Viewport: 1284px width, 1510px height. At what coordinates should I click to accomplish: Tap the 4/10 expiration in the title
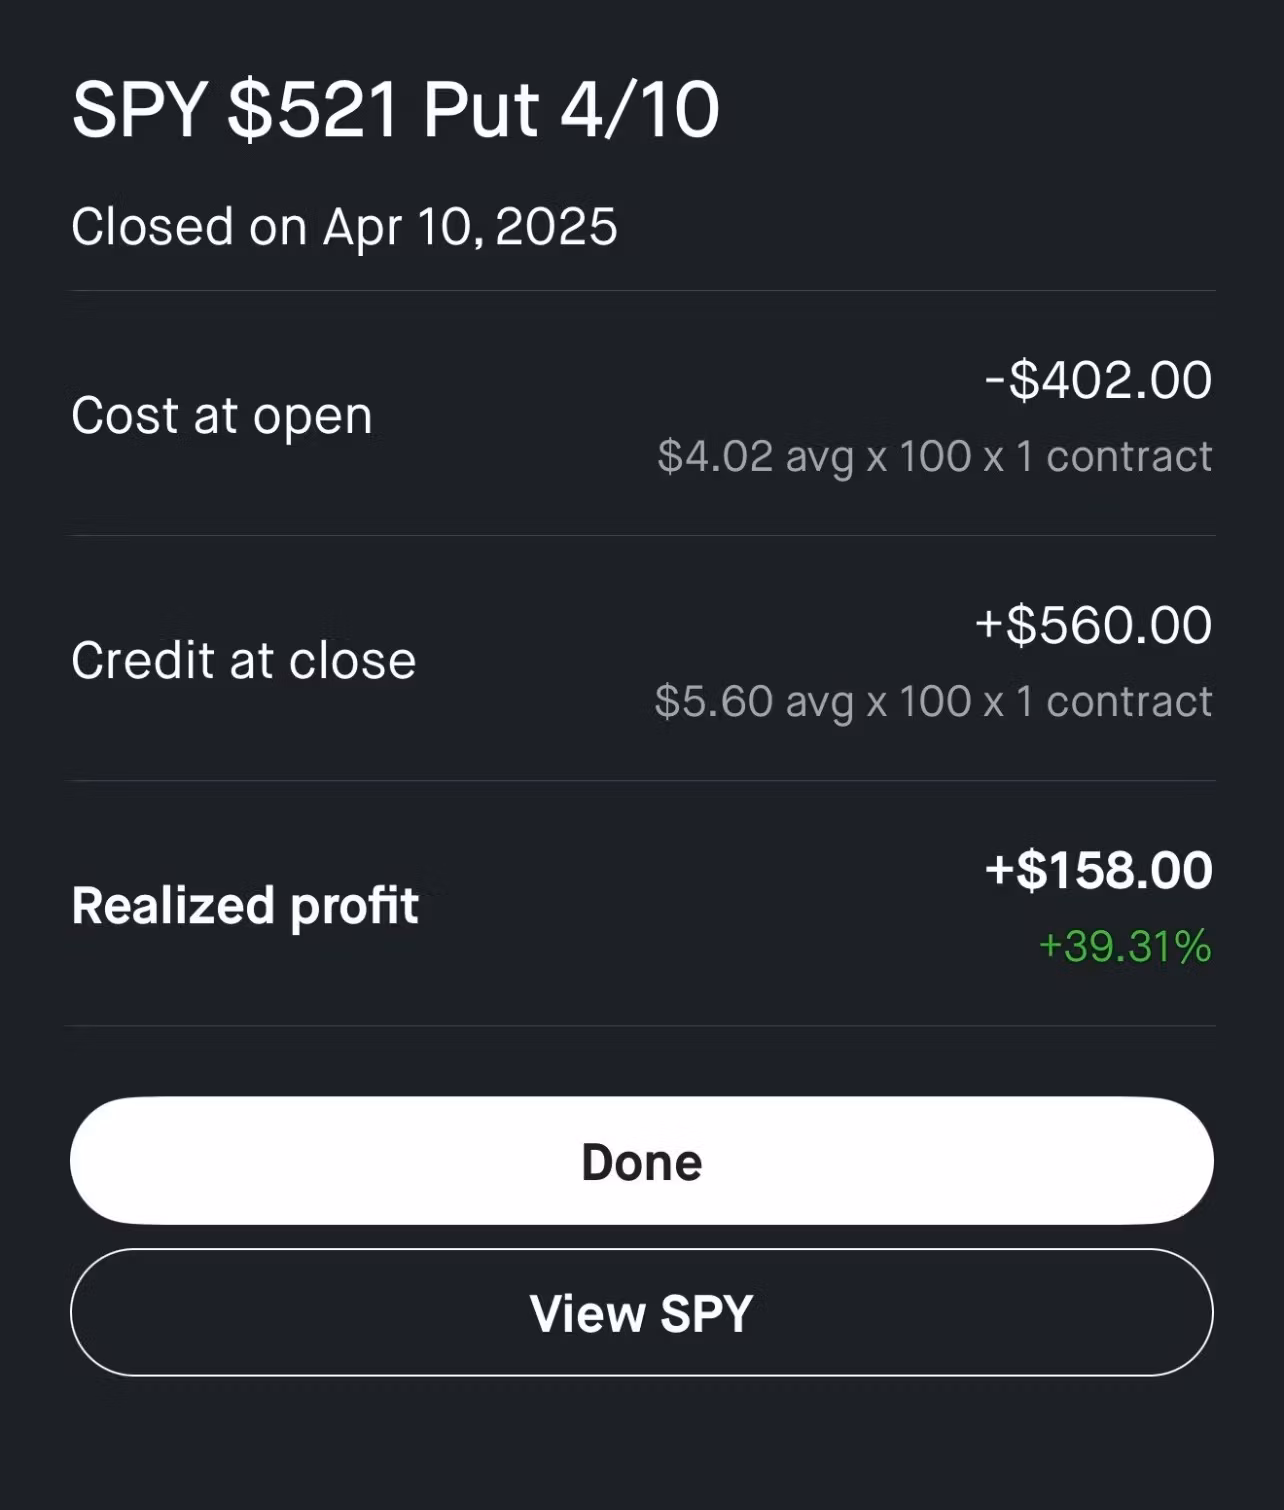point(640,109)
